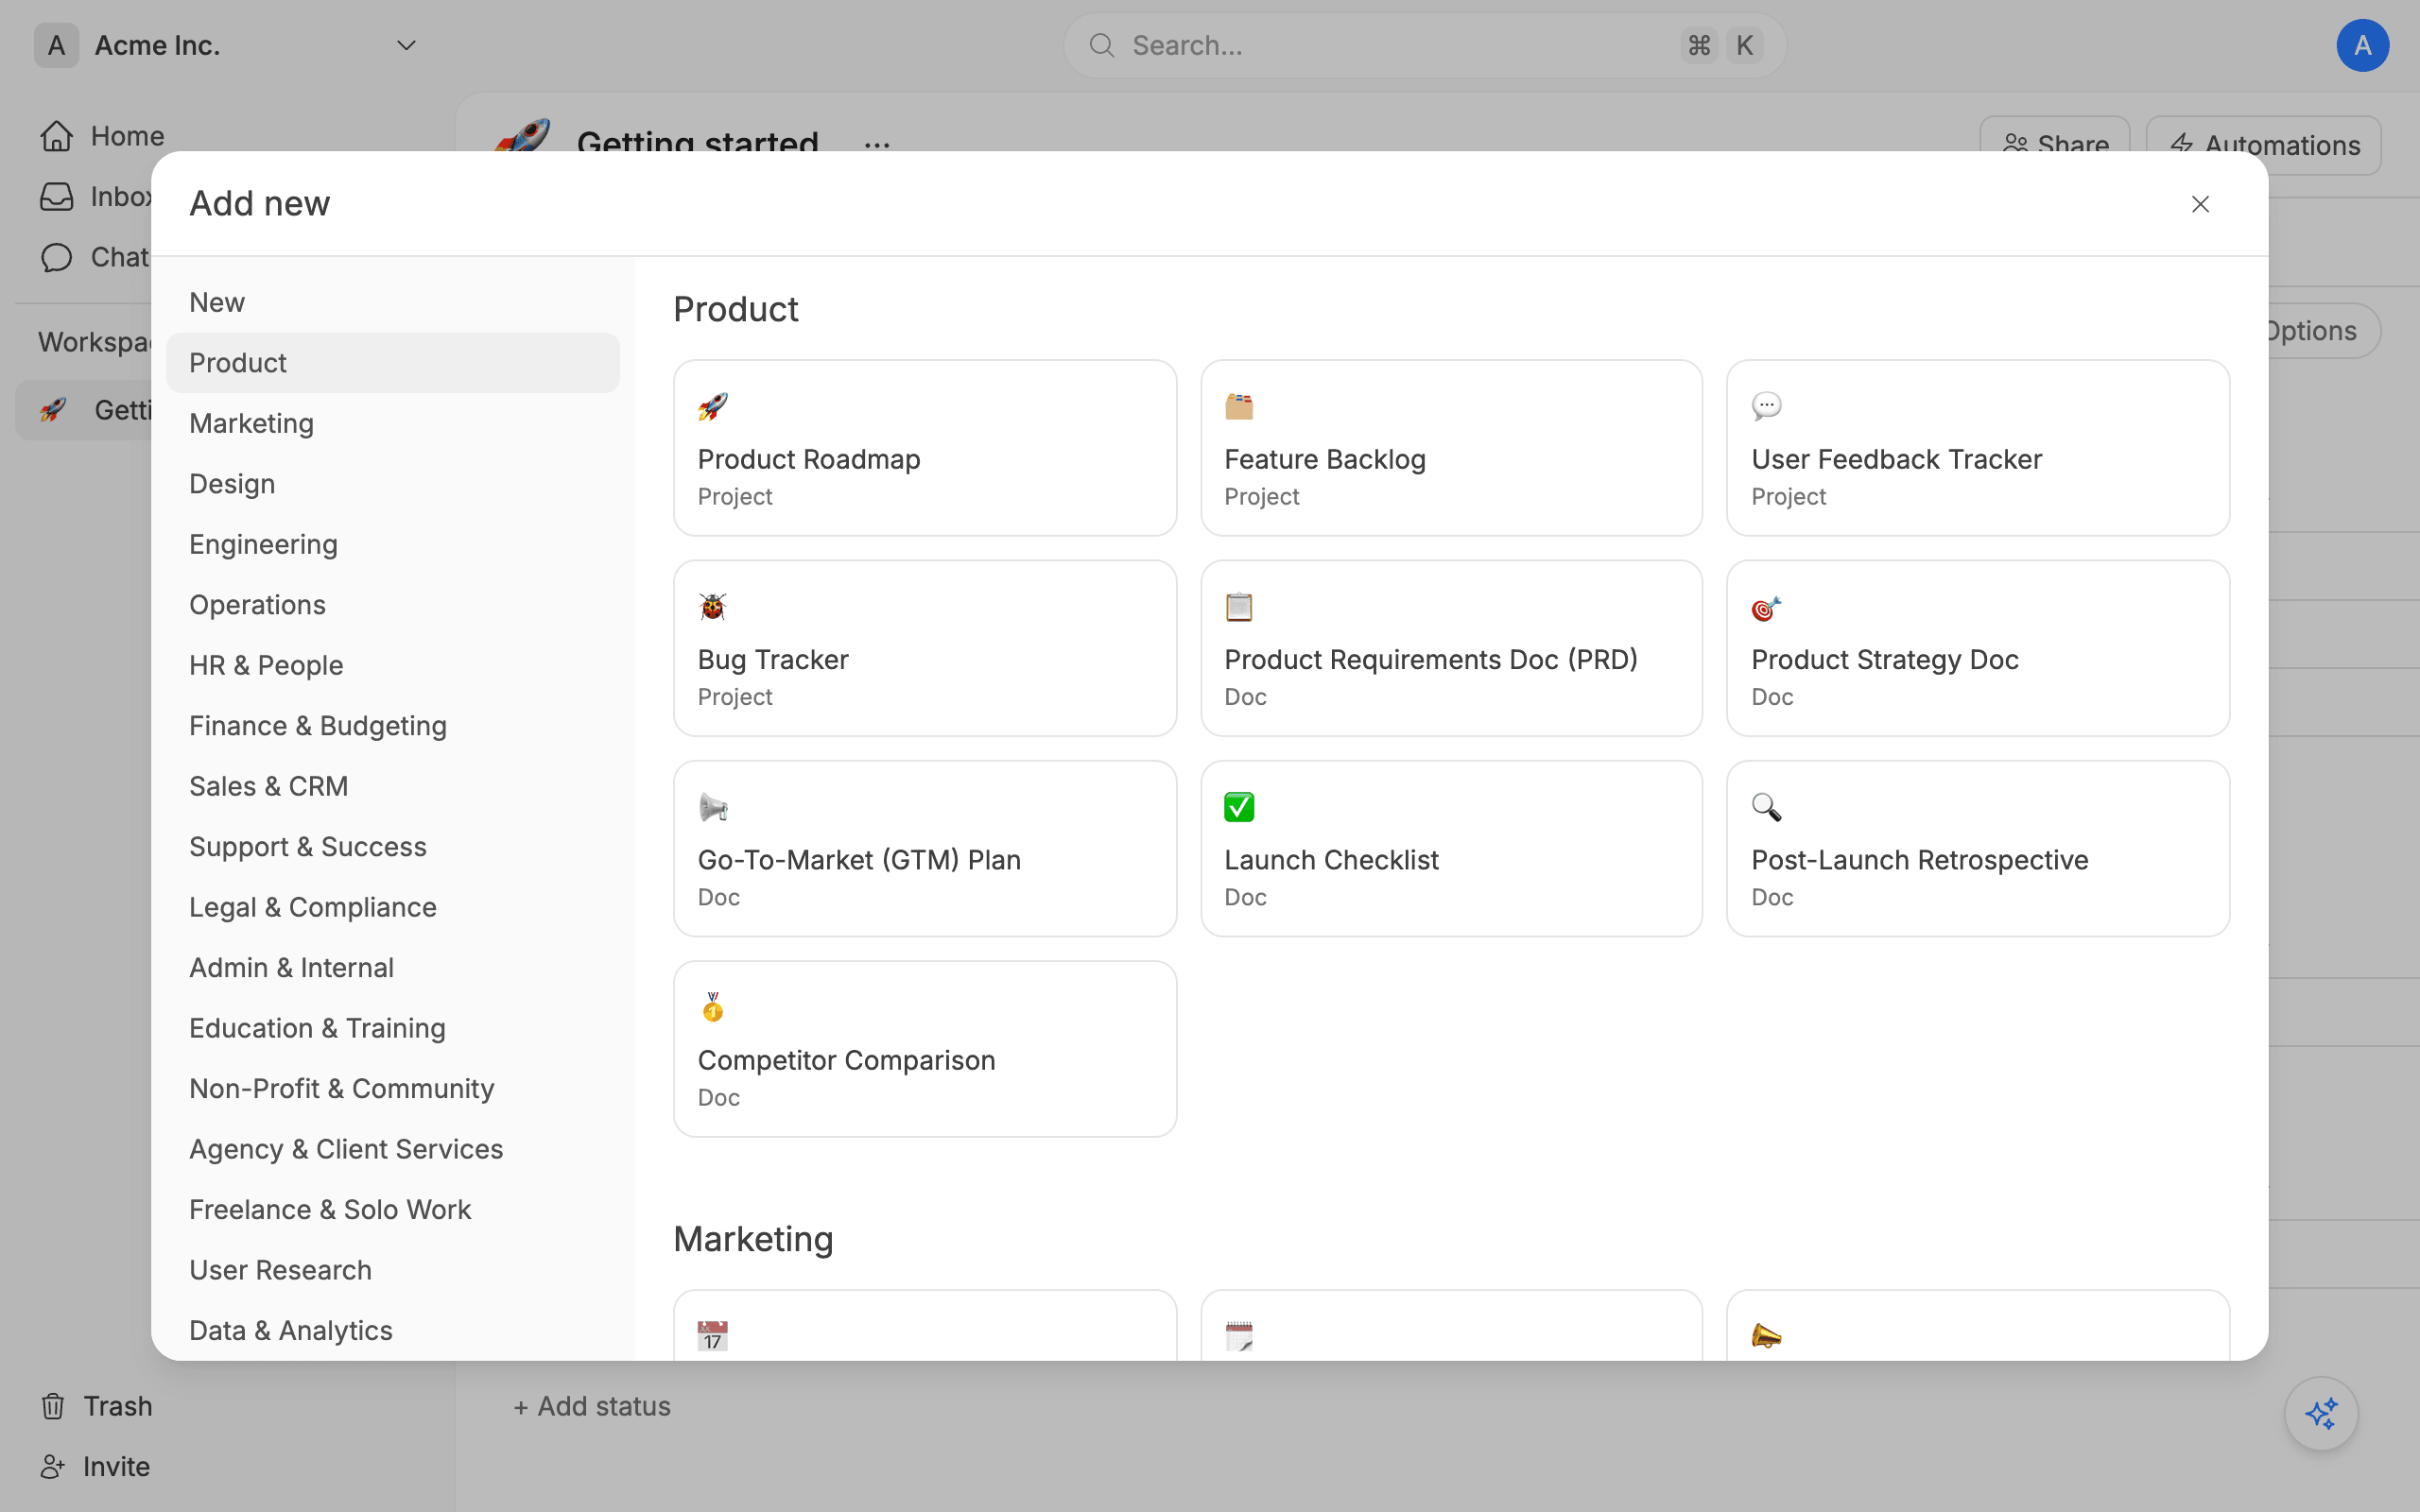2420x1512 pixels.
Task: Click the Home icon in sidebar
Action: point(57,136)
